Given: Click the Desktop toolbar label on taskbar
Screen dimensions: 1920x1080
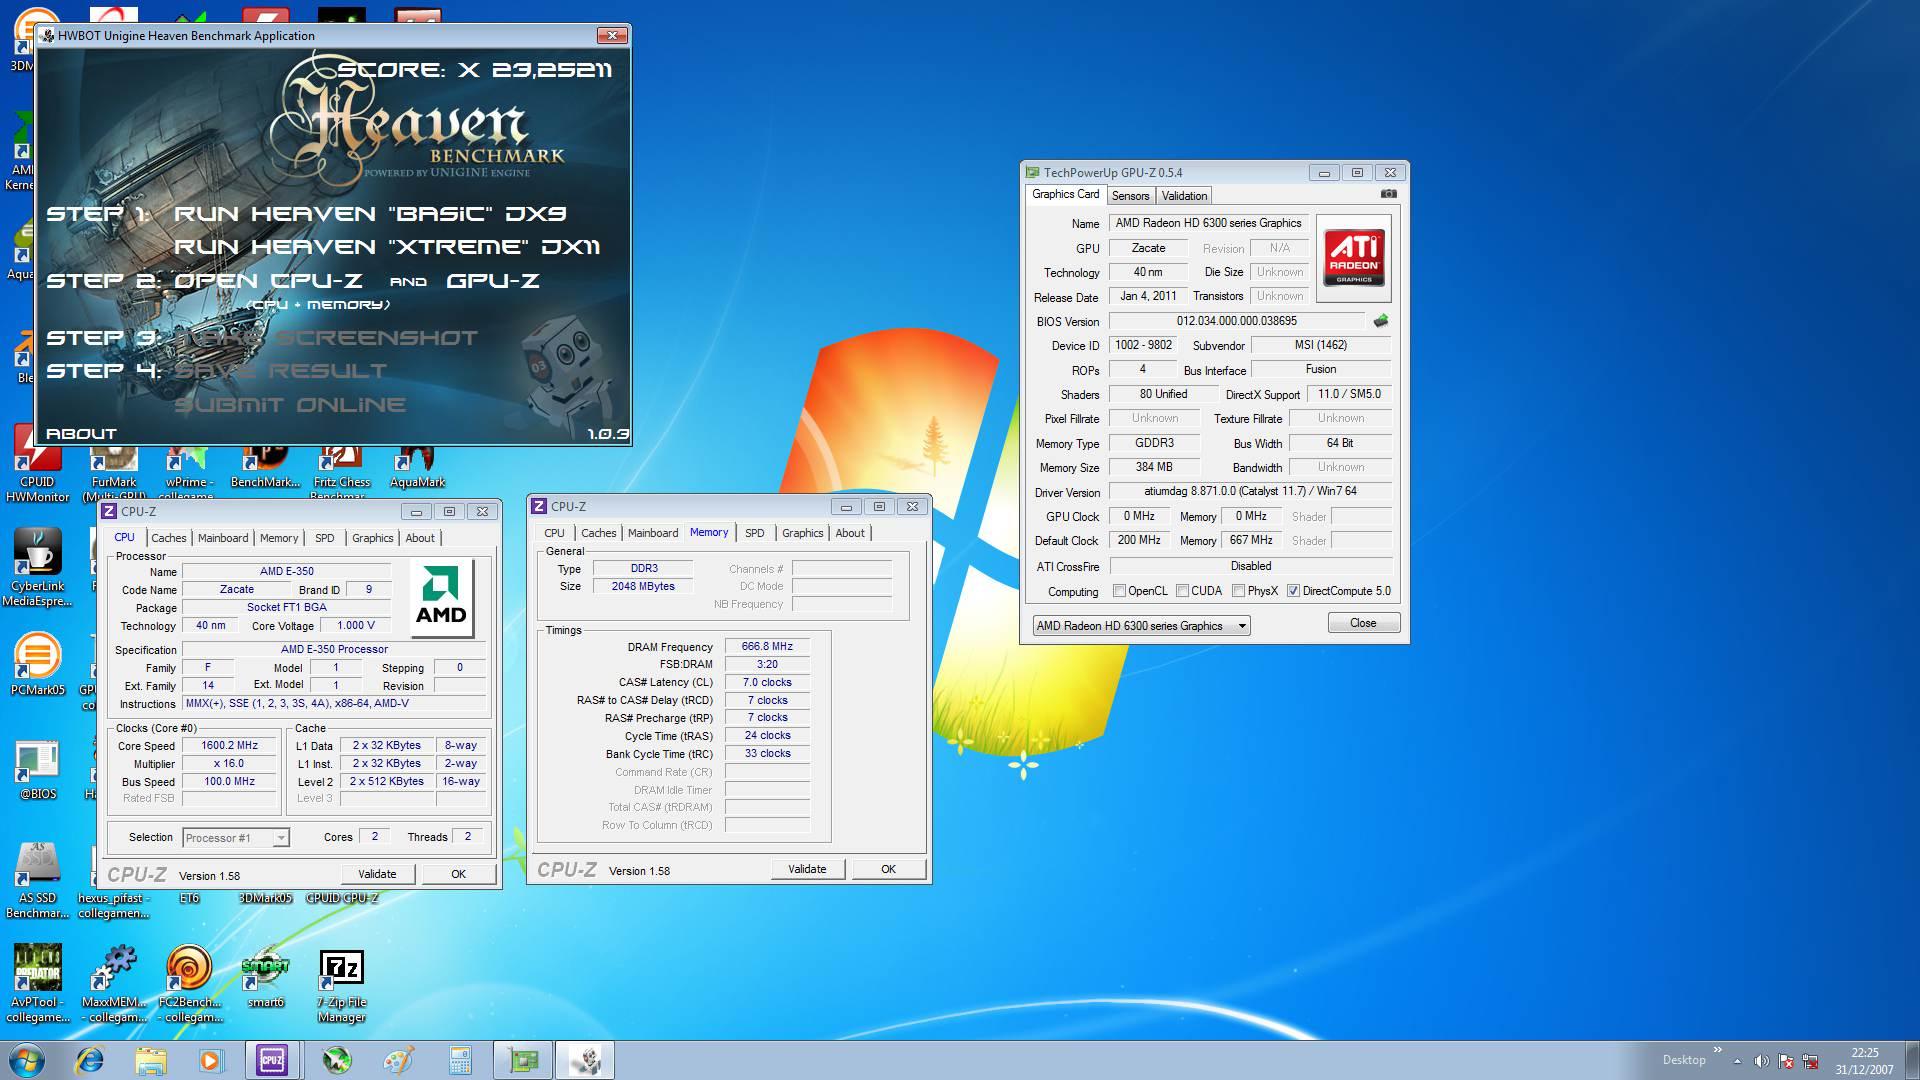Looking at the screenshot, I should point(1684,1060).
